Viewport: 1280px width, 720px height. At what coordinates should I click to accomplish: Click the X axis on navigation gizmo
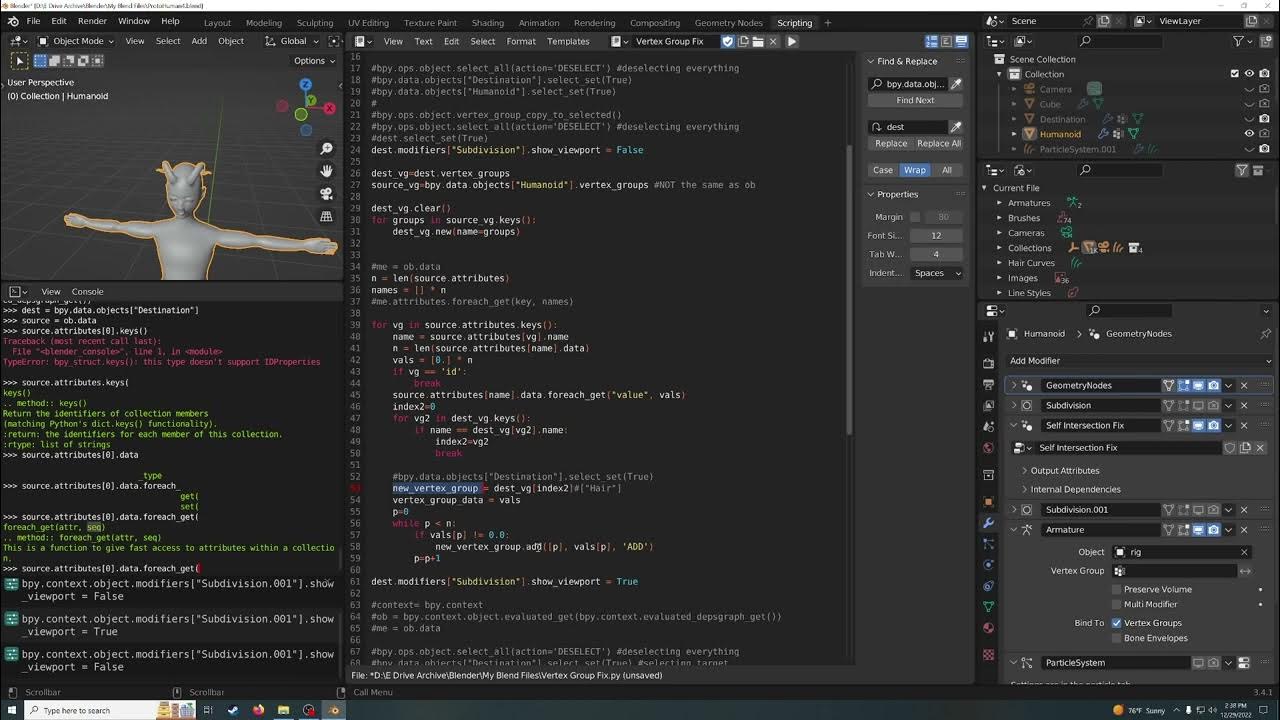(329, 107)
